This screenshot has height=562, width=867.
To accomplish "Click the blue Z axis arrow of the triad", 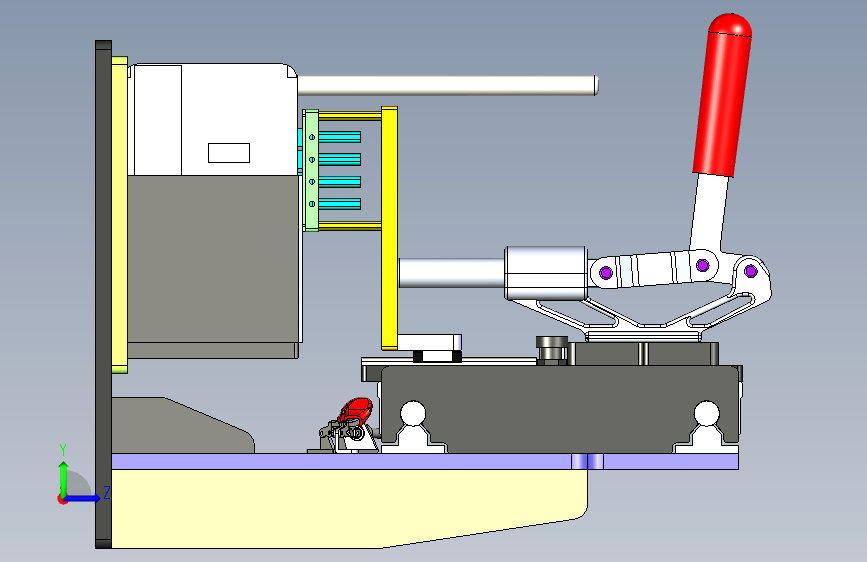I will tap(83, 498).
